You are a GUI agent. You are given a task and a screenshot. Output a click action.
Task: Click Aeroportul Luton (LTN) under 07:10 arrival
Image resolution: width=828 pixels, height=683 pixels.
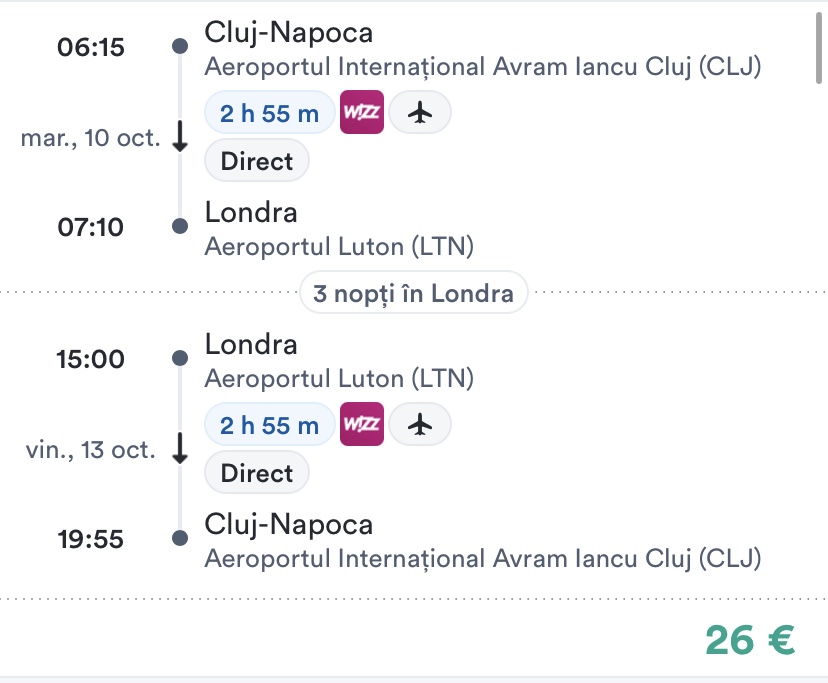pyautogui.click(x=338, y=246)
